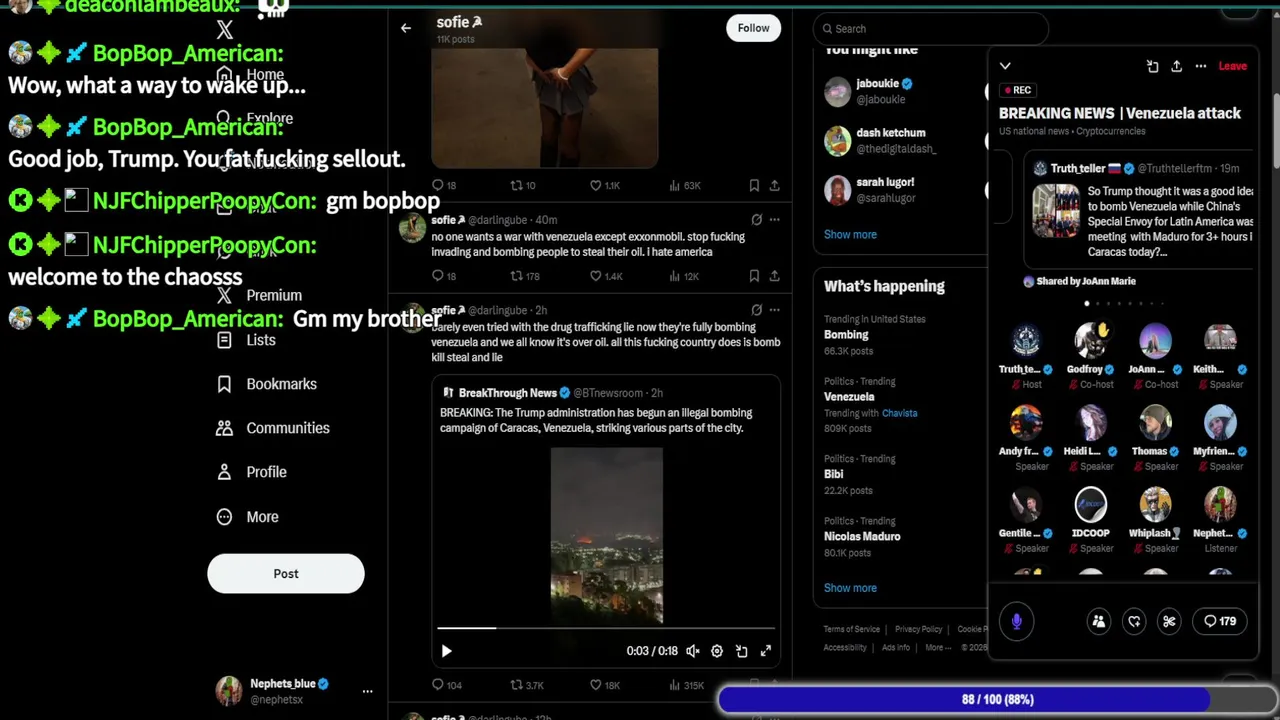
Task: Open Premium in the sidebar
Action: 259,296
